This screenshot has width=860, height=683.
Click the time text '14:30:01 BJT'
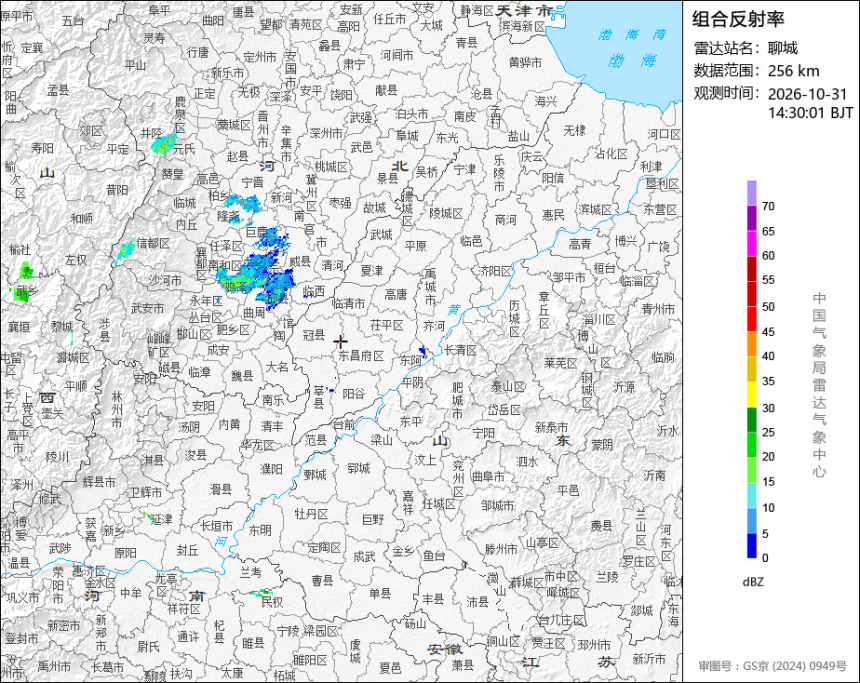tap(811, 112)
